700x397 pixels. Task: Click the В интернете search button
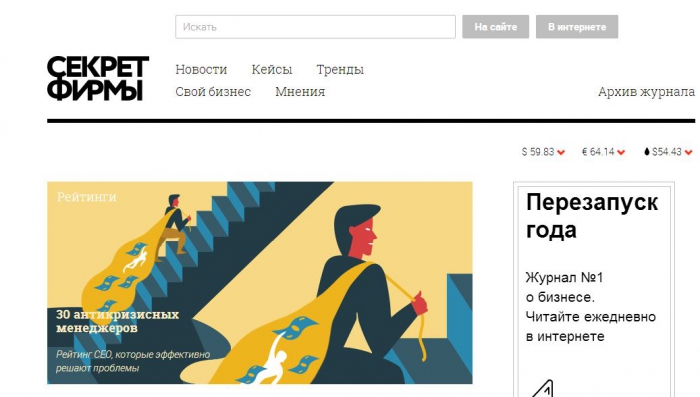pos(577,27)
